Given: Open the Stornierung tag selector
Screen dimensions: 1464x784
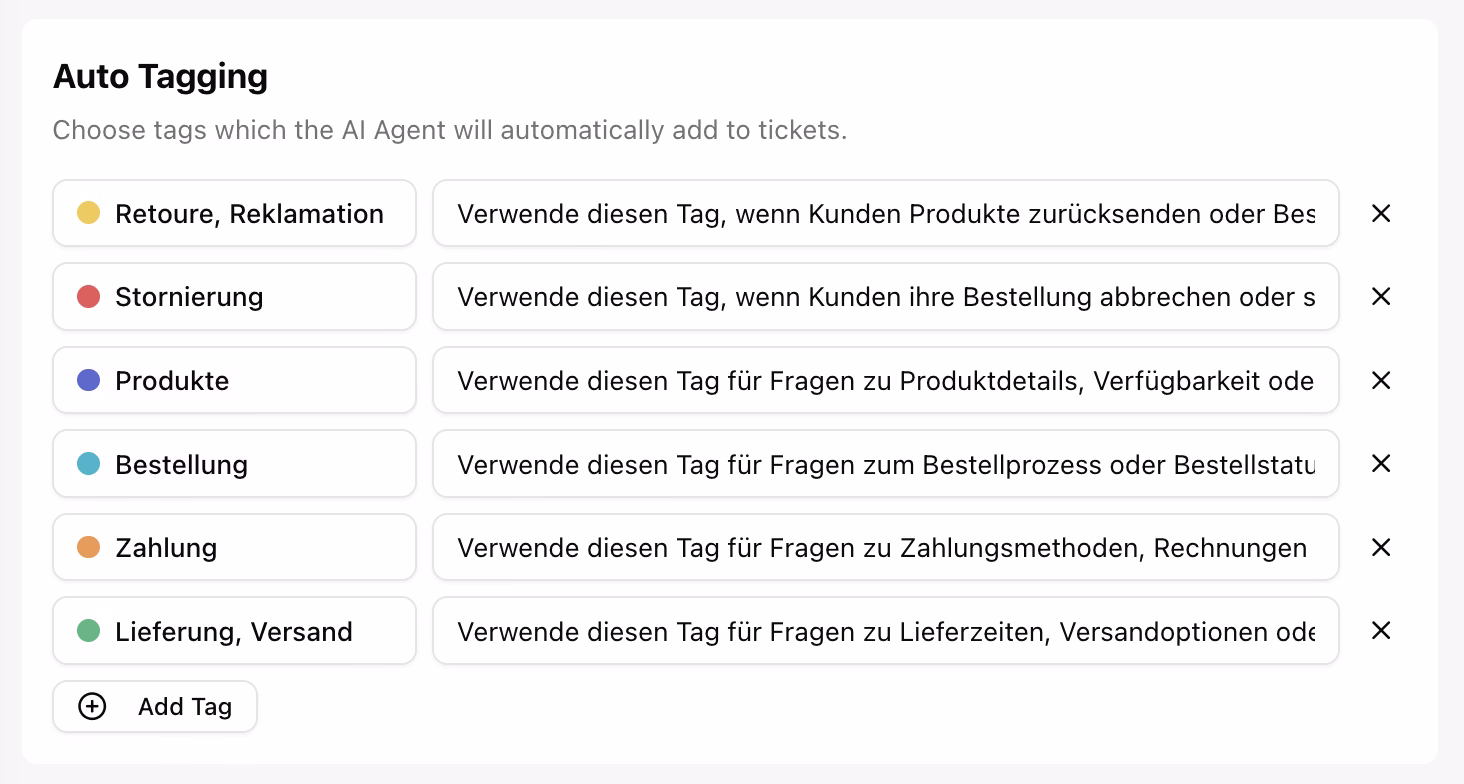Looking at the screenshot, I should point(234,297).
